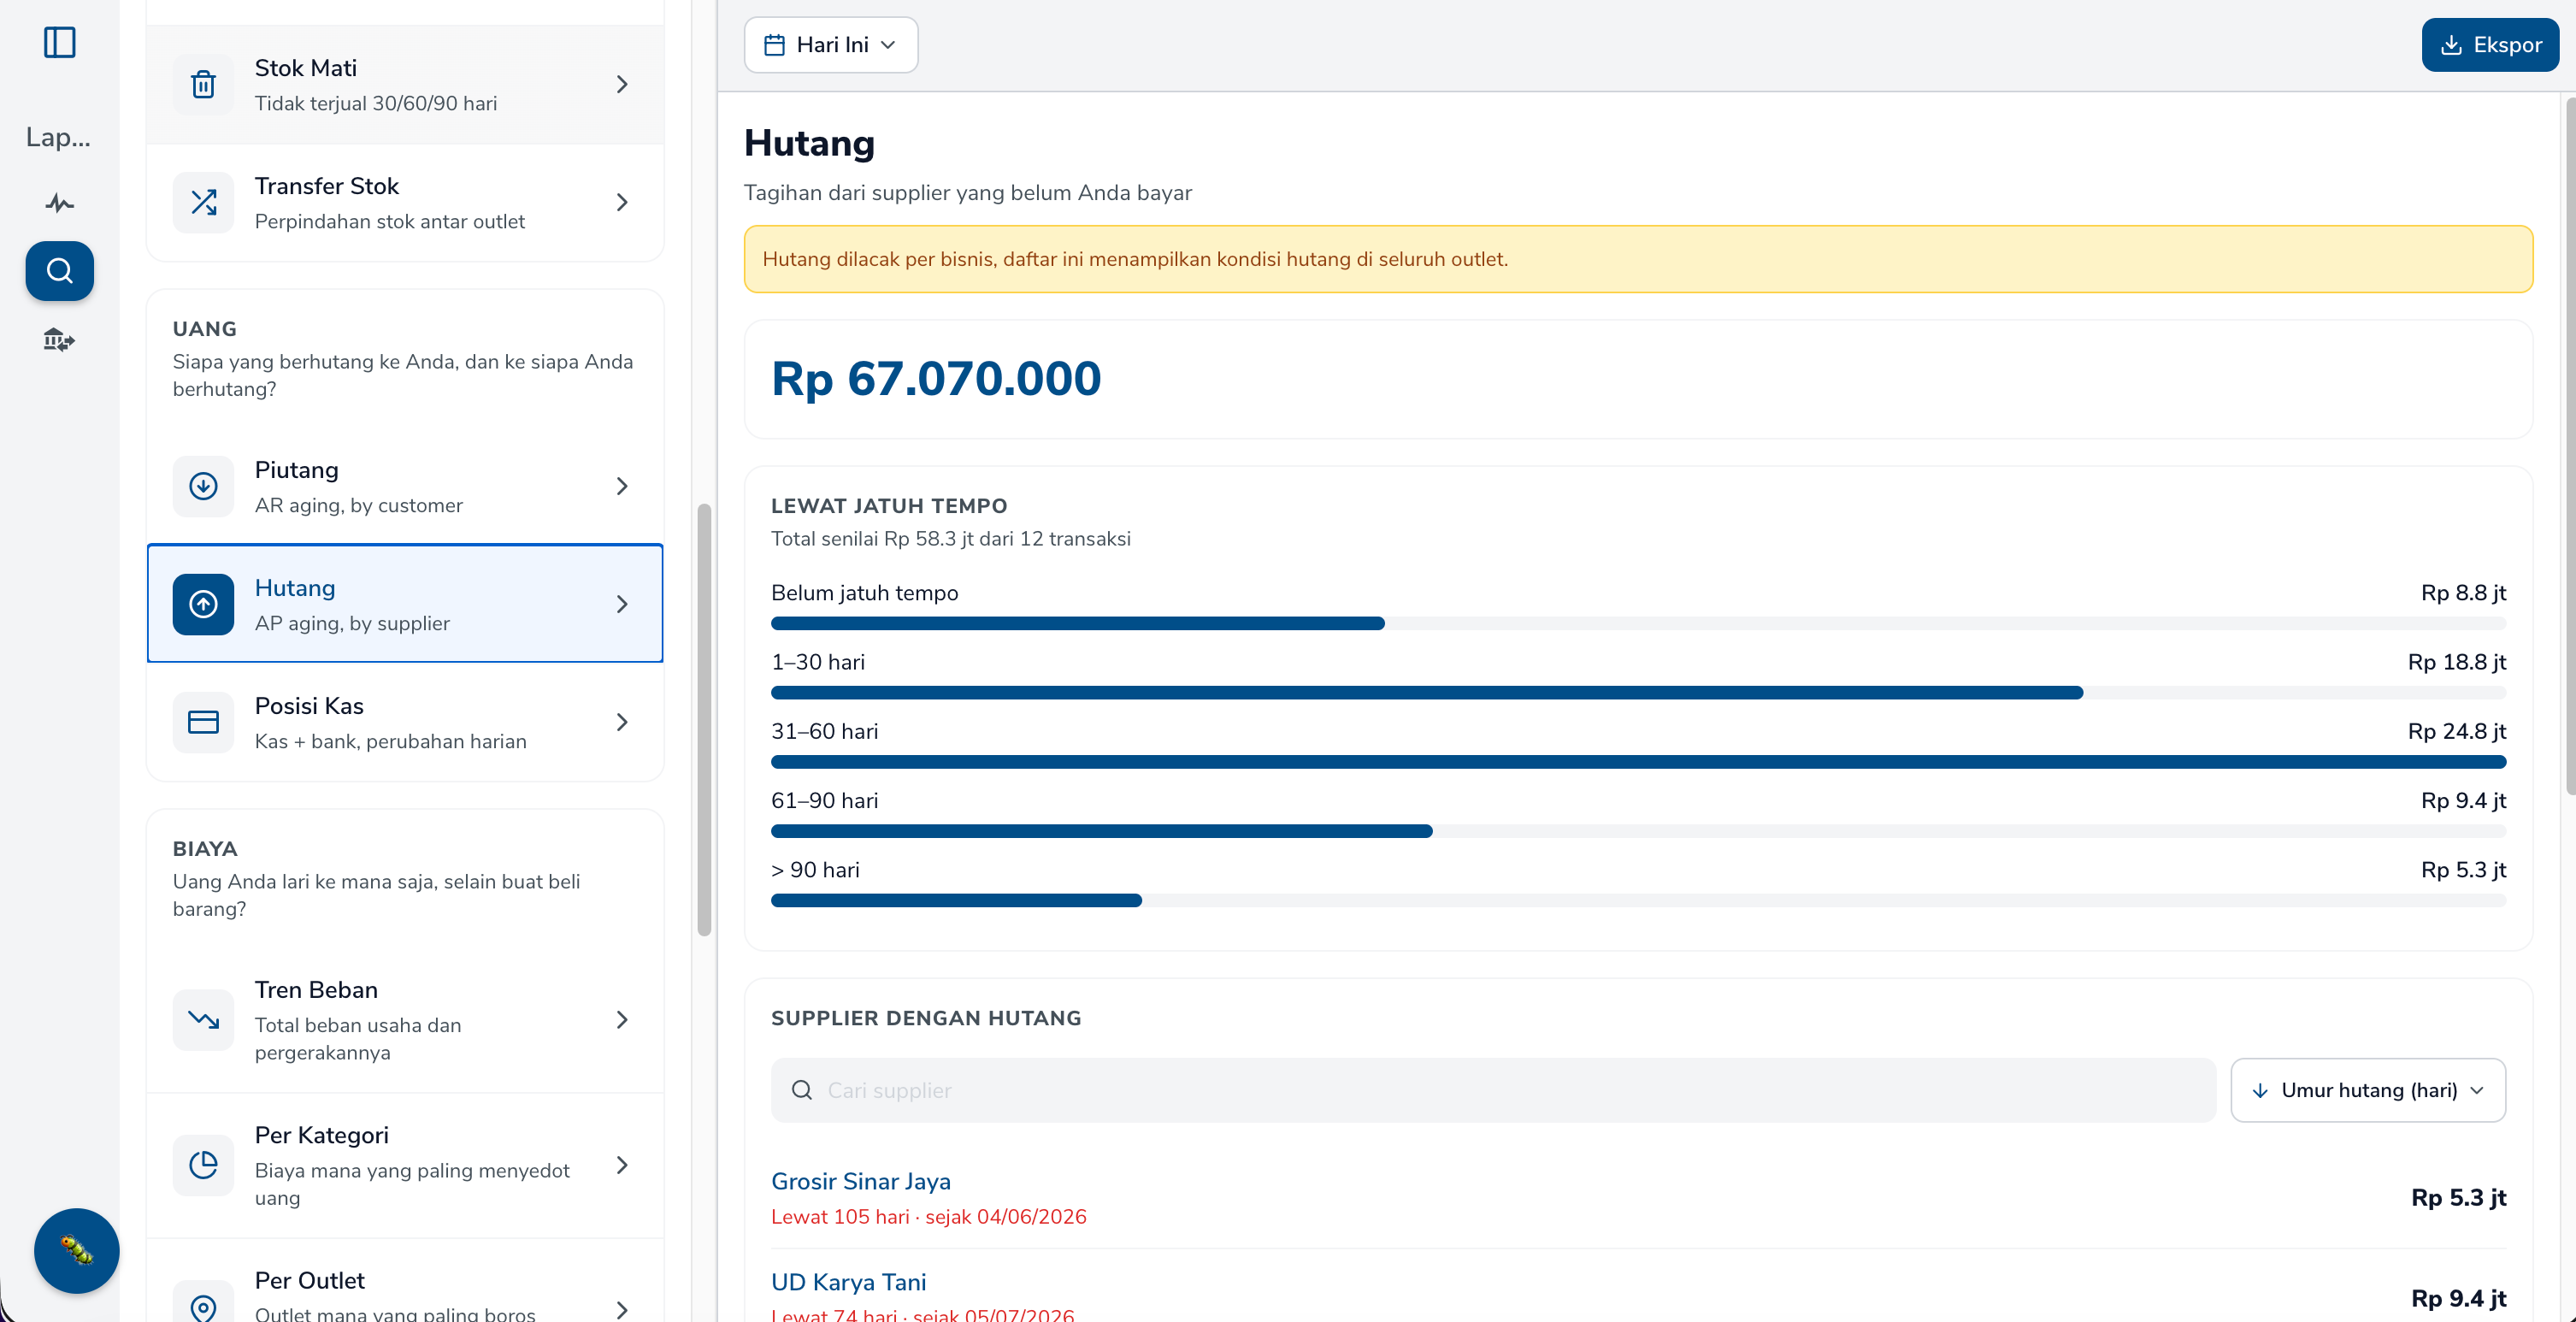2576x1322 pixels.
Task: Click the magnifier icon in supplier search
Action: [802, 1090]
